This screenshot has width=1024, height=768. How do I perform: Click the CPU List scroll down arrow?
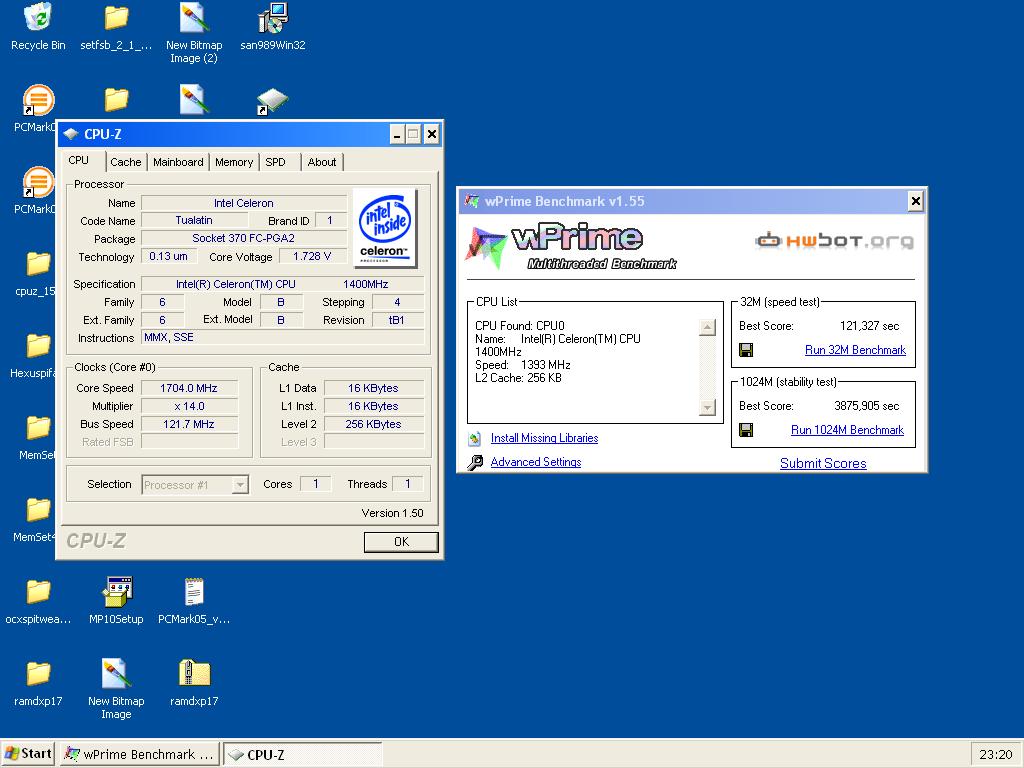pyautogui.click(x=707, y=408)
